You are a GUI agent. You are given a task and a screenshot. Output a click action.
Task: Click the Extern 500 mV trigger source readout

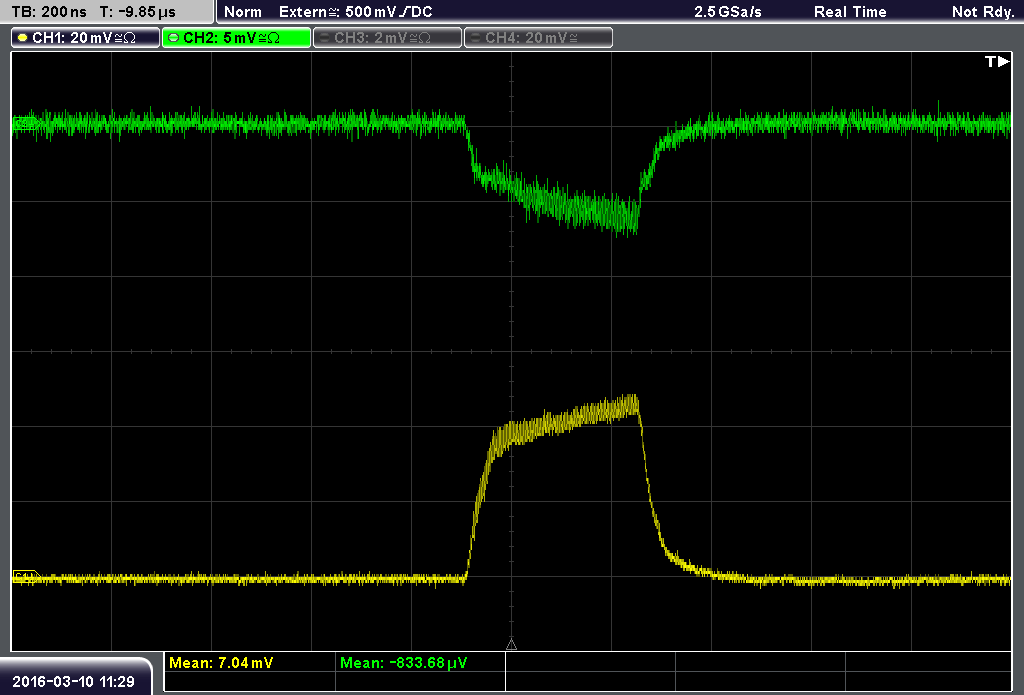355,12
